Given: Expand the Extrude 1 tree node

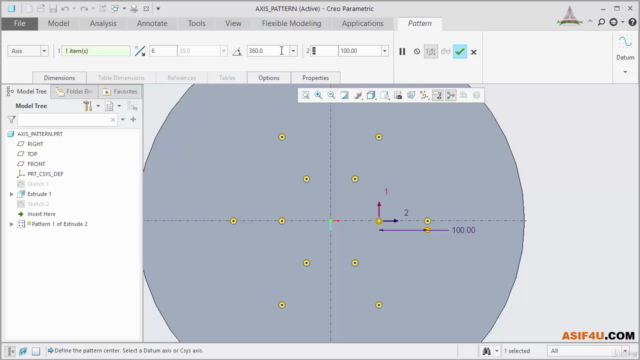Looking at the screenshot, I should point(11,194).
